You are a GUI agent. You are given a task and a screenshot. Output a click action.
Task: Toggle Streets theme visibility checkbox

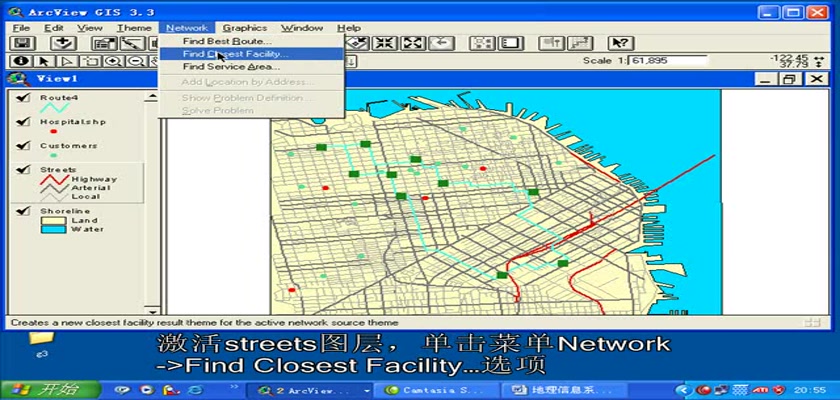click(23, 170)
